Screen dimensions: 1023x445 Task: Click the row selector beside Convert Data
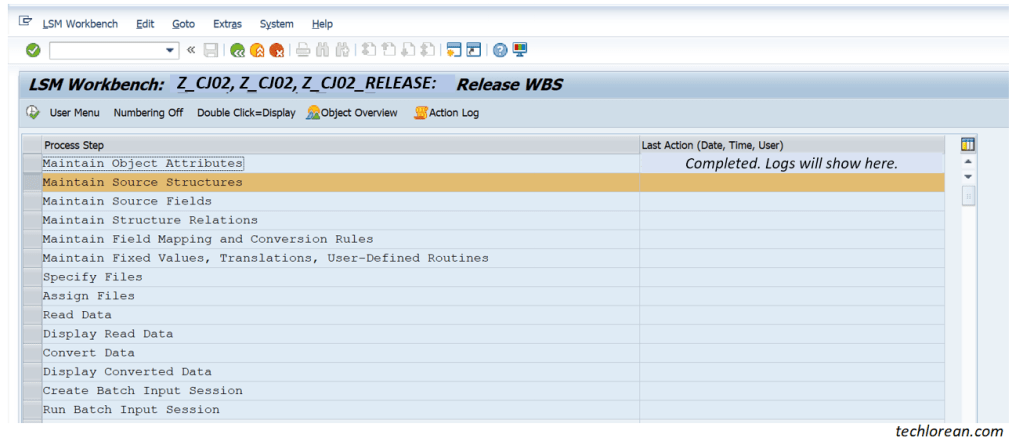click(x=32, y=352)
